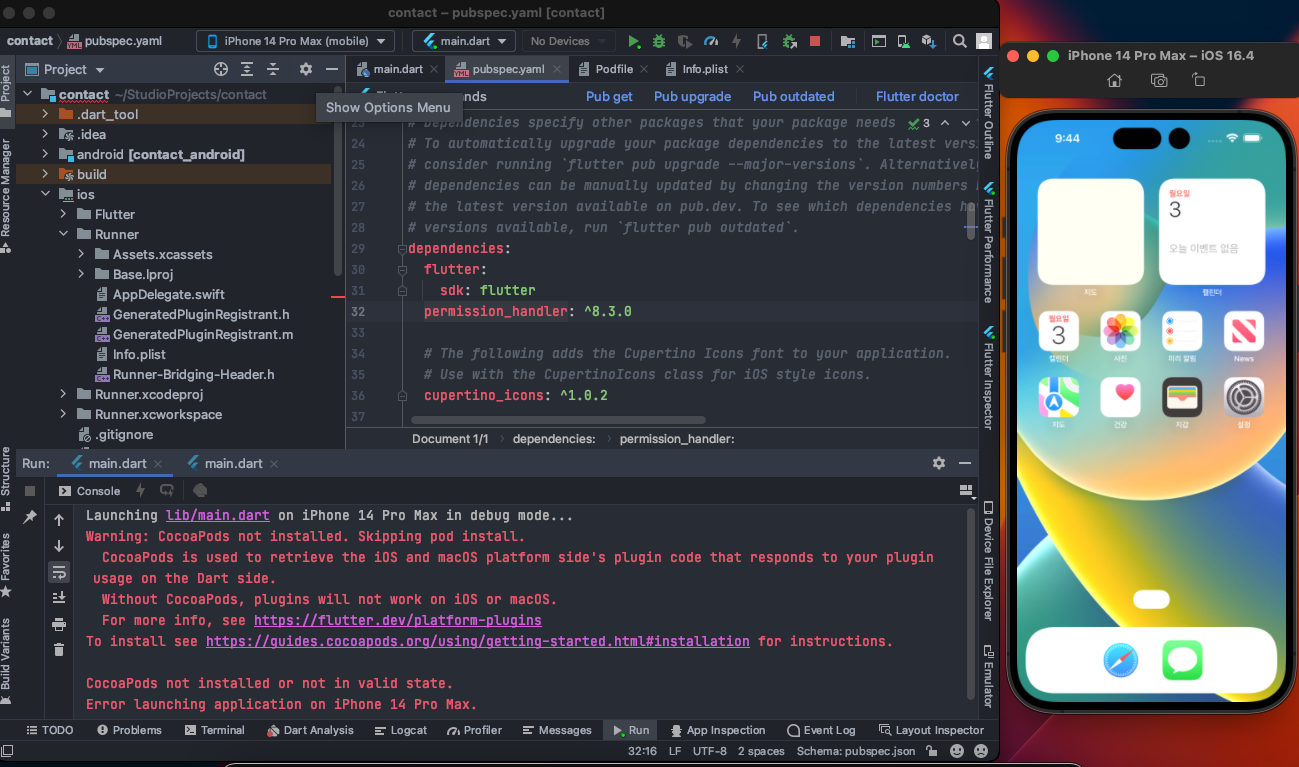Image resolution: width=1299 pixels, height=767 pixels.
Task: Open Project panel gear options
Action: [x=306, y=69]
